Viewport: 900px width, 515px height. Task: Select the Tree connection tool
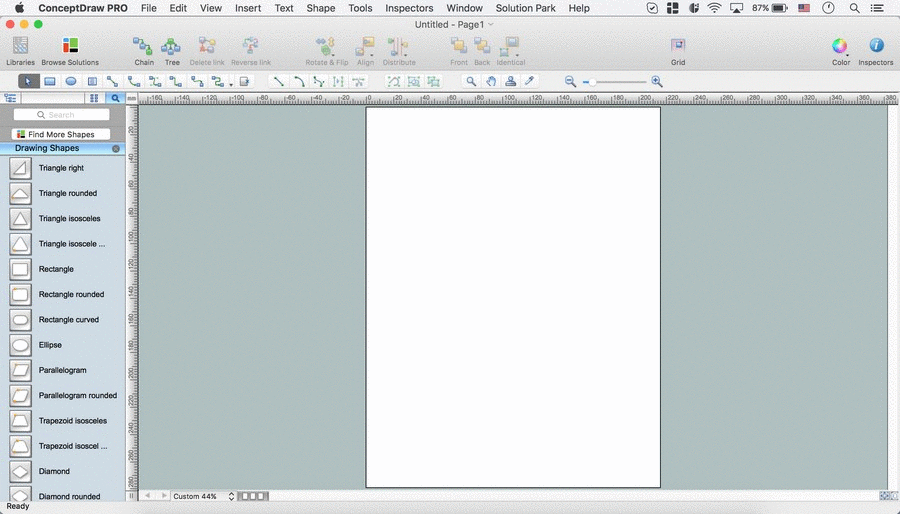171,45
